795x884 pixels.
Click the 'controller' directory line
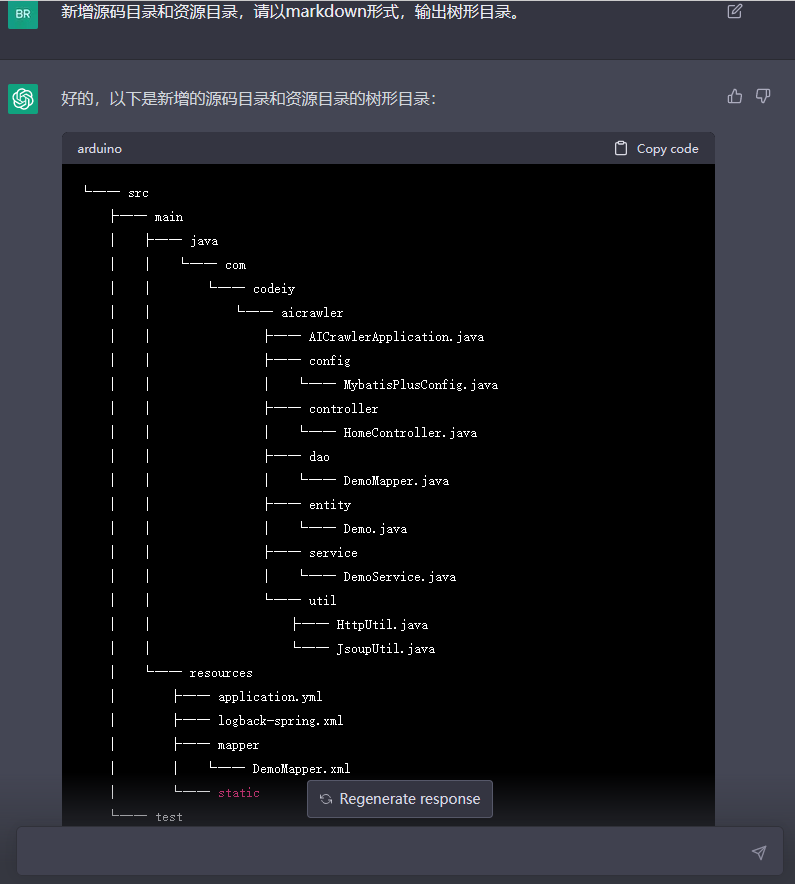pos(343,409)
